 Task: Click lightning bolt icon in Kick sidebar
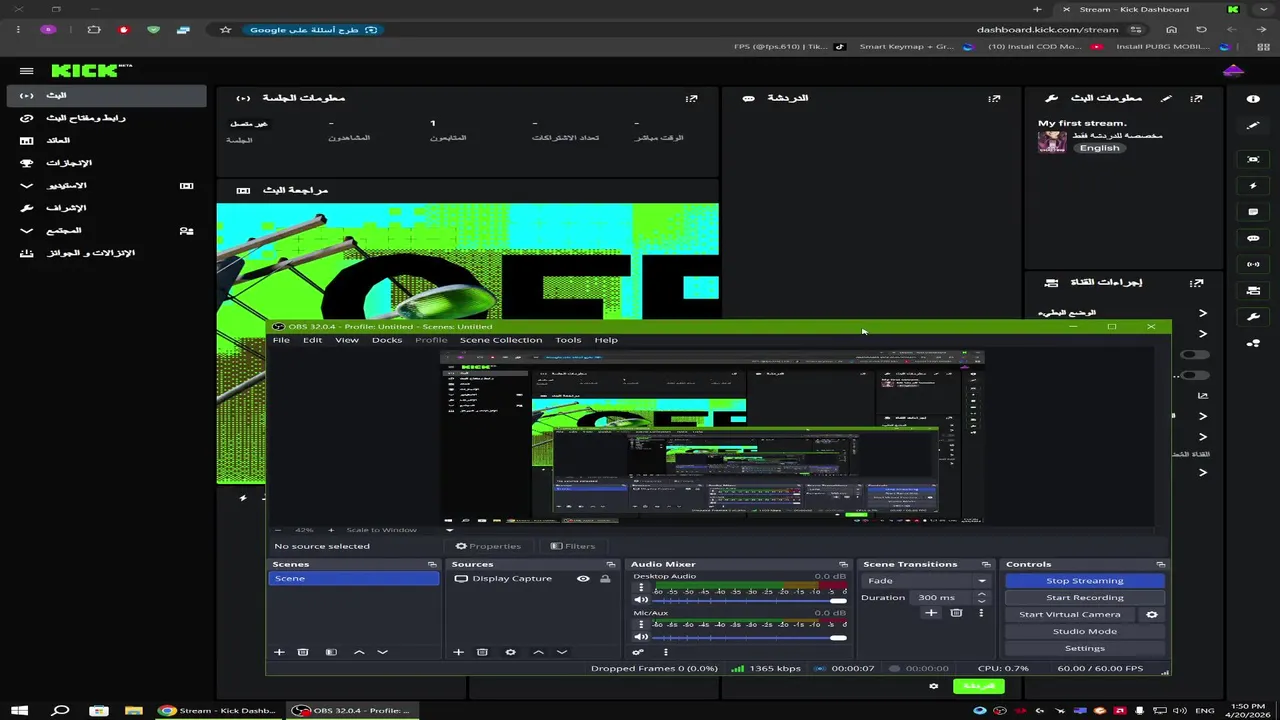pyautogui.click(x=1253, y=186)
